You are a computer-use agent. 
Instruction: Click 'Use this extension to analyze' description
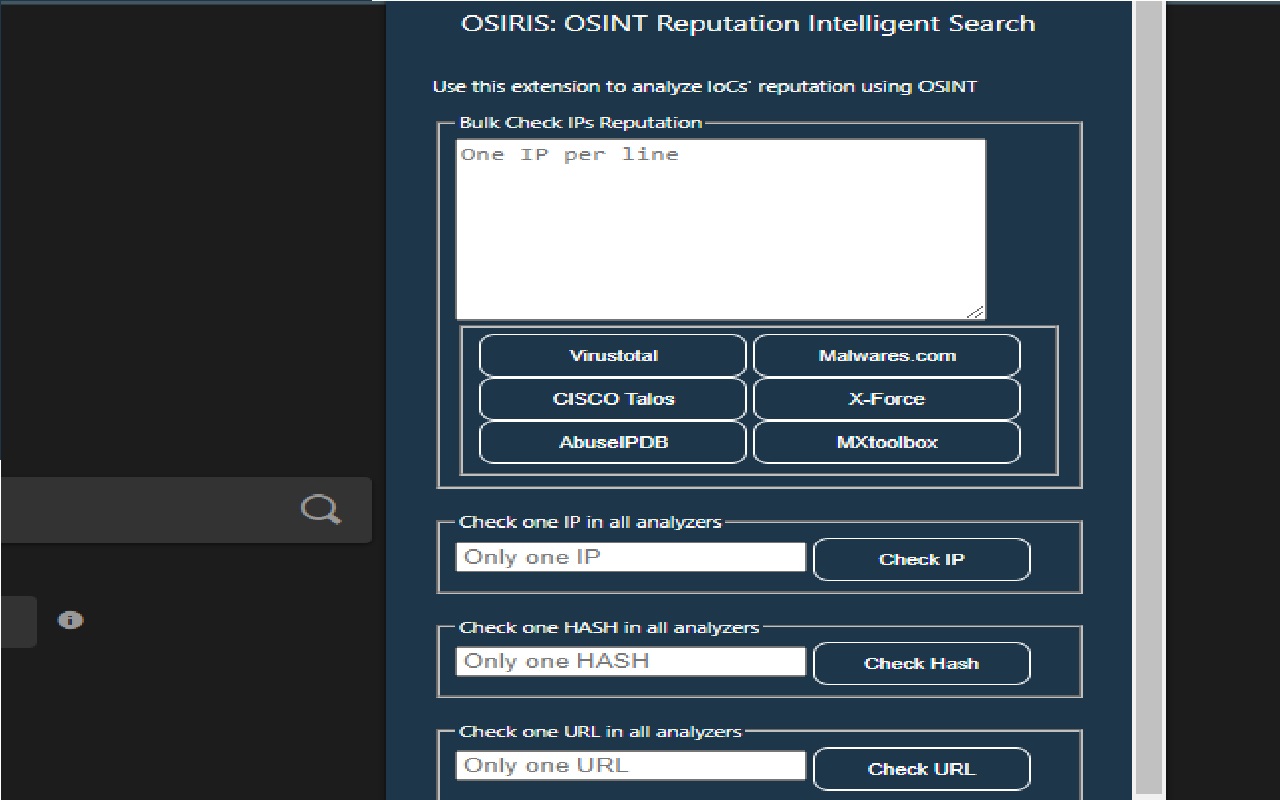[705, 87]
